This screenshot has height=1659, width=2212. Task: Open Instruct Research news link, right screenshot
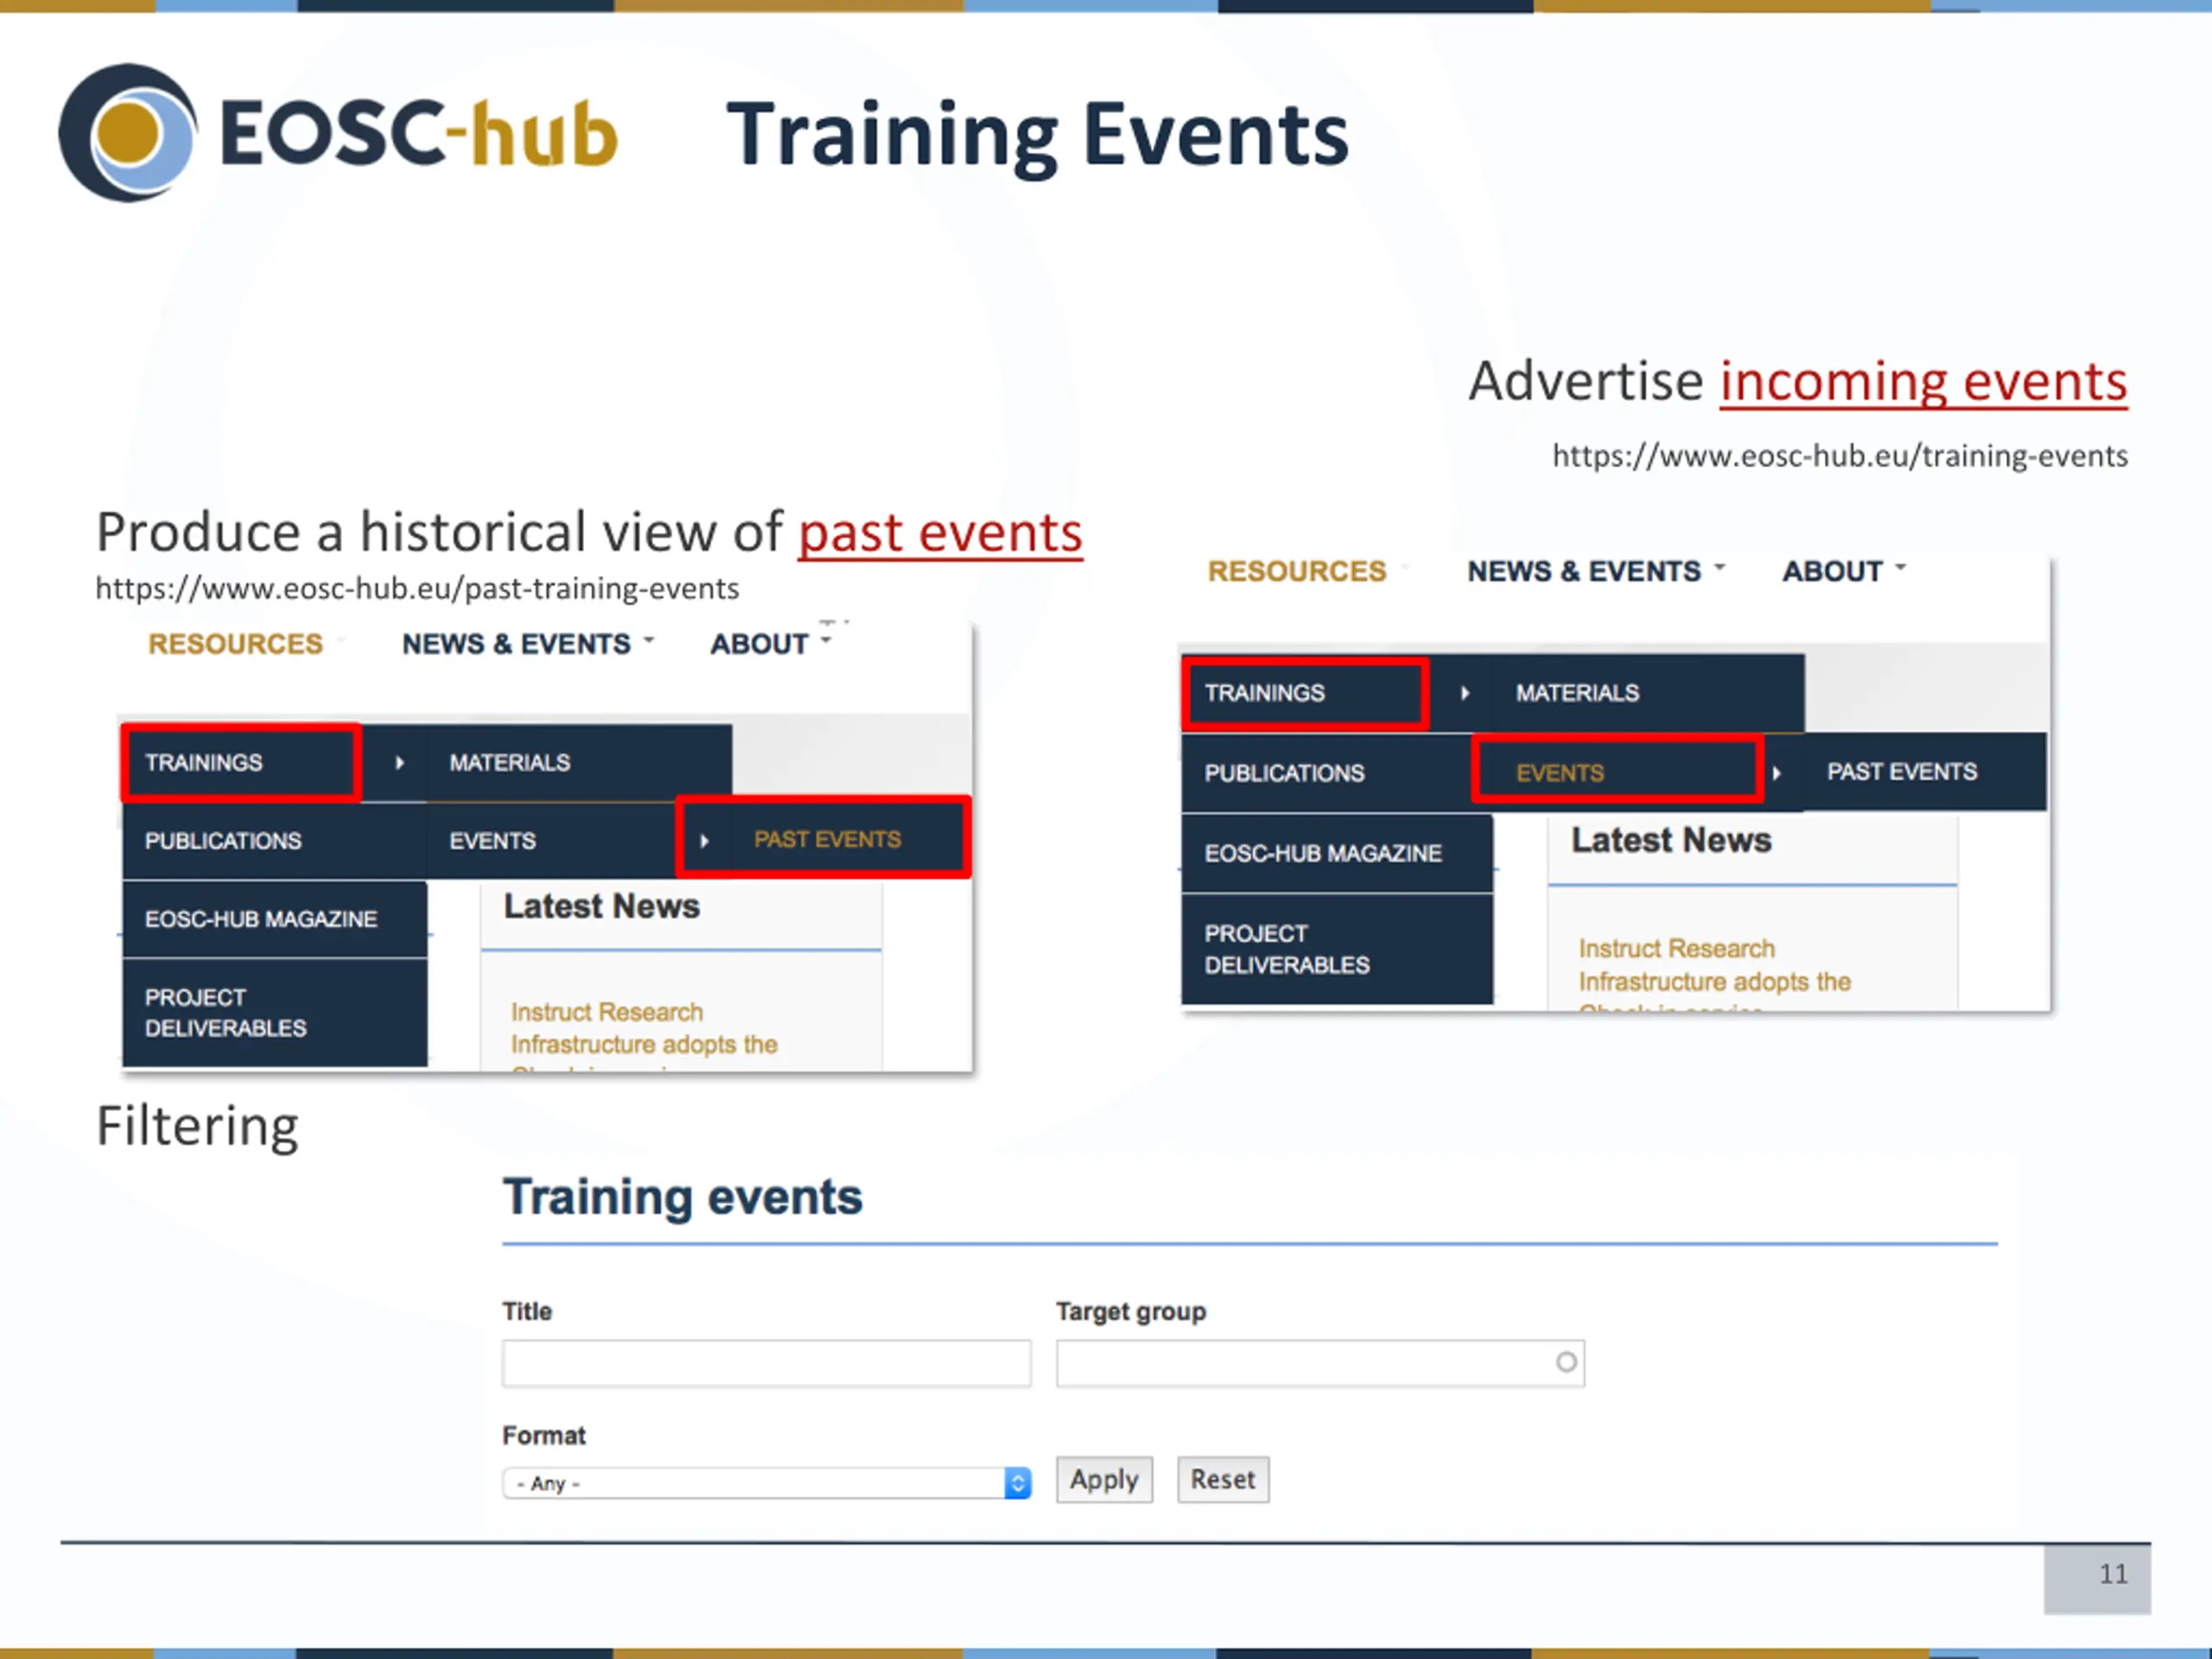(x=1714, y=965)
